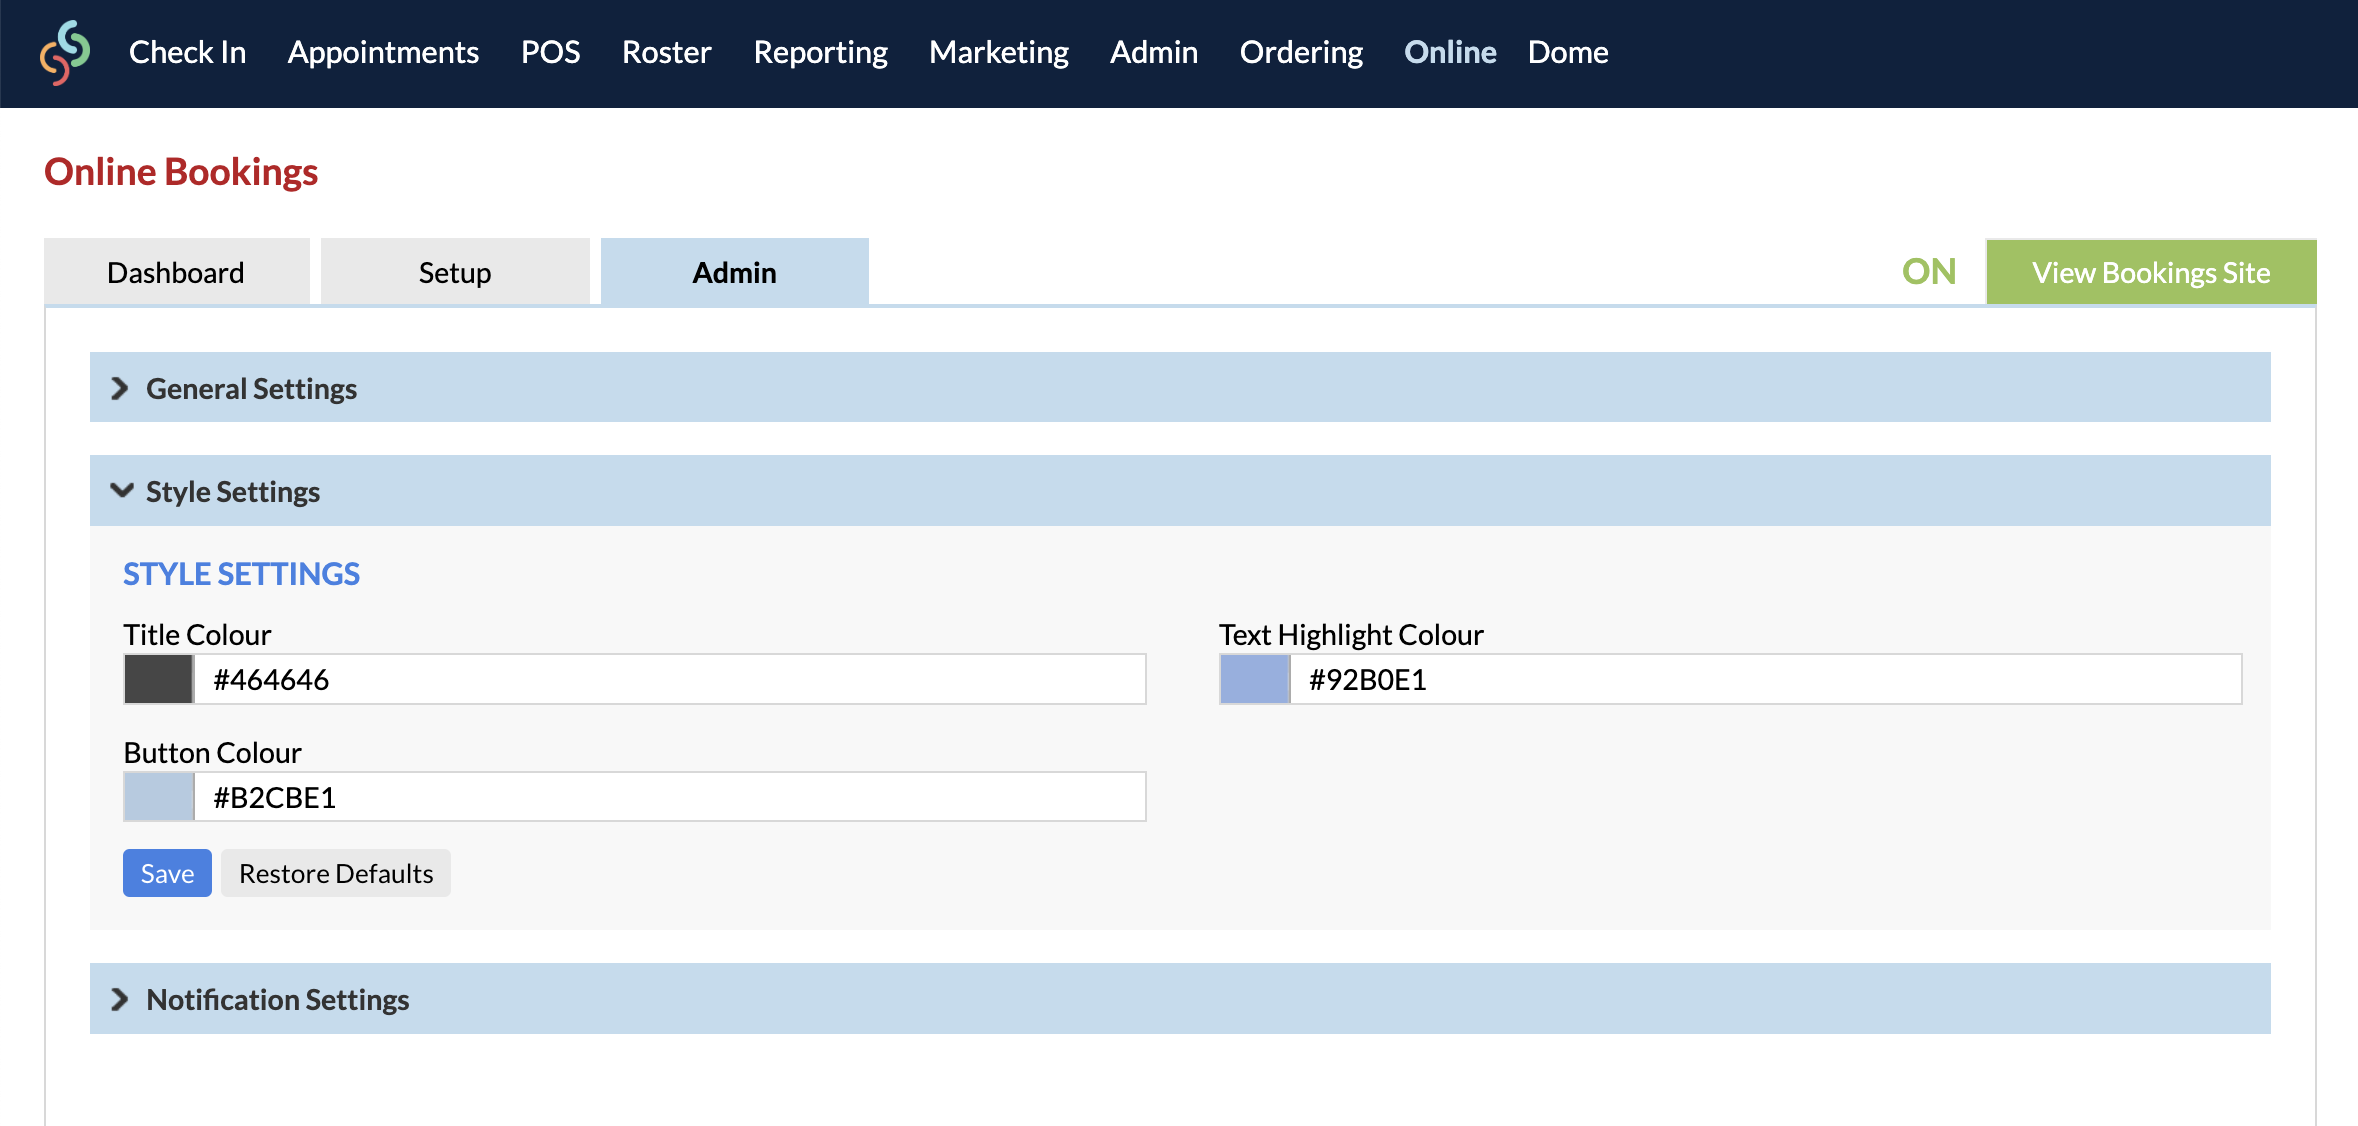Screen dimensions: 2358x1126
Task: Select the Admin tab under Online Bookings
Action: 734,272
